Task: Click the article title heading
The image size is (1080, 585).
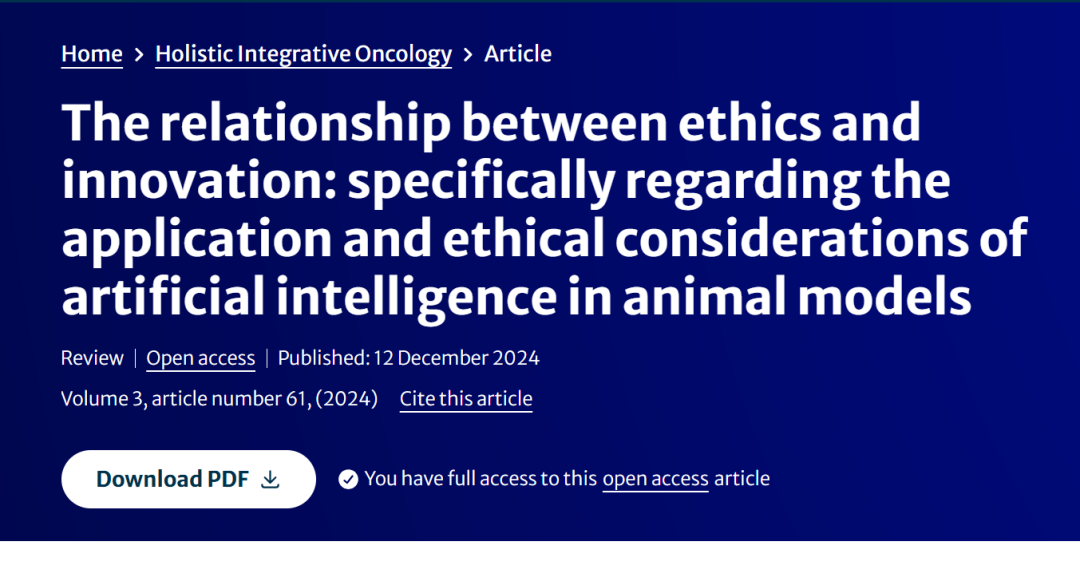Action: click(x=544, y=209)
